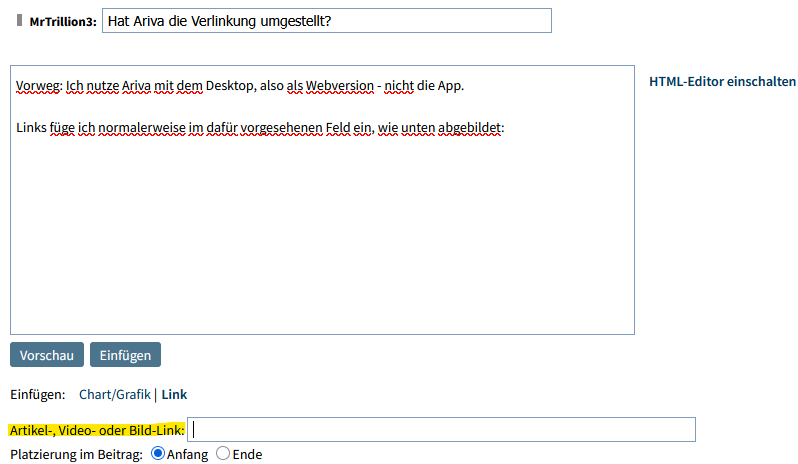
Task: Turn on the HTML editor via 'HTML-Editor einschalten'
Action: tap(722, 82)
